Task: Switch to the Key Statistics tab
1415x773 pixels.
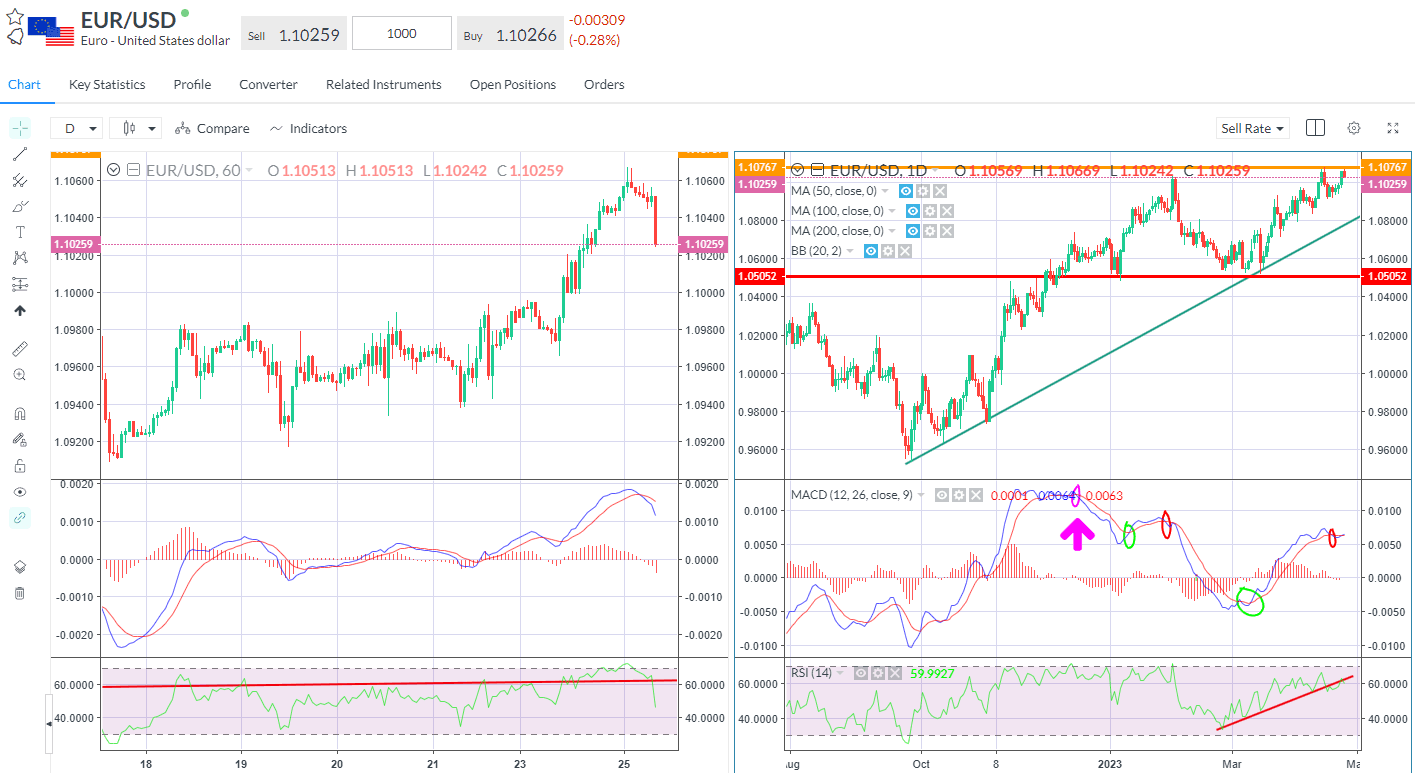Action: 106,84
